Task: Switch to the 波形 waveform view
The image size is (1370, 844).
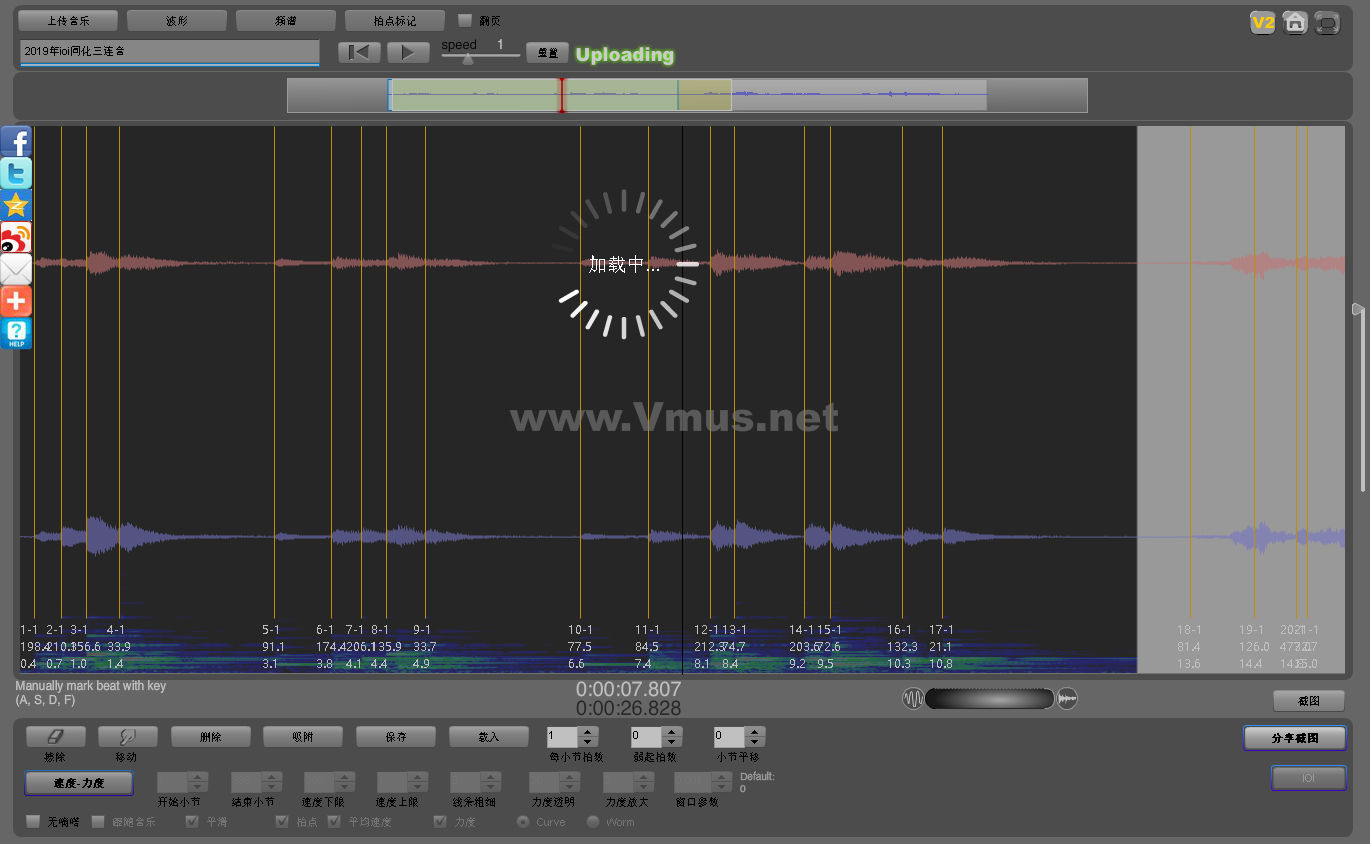Action: click(177, 21)
